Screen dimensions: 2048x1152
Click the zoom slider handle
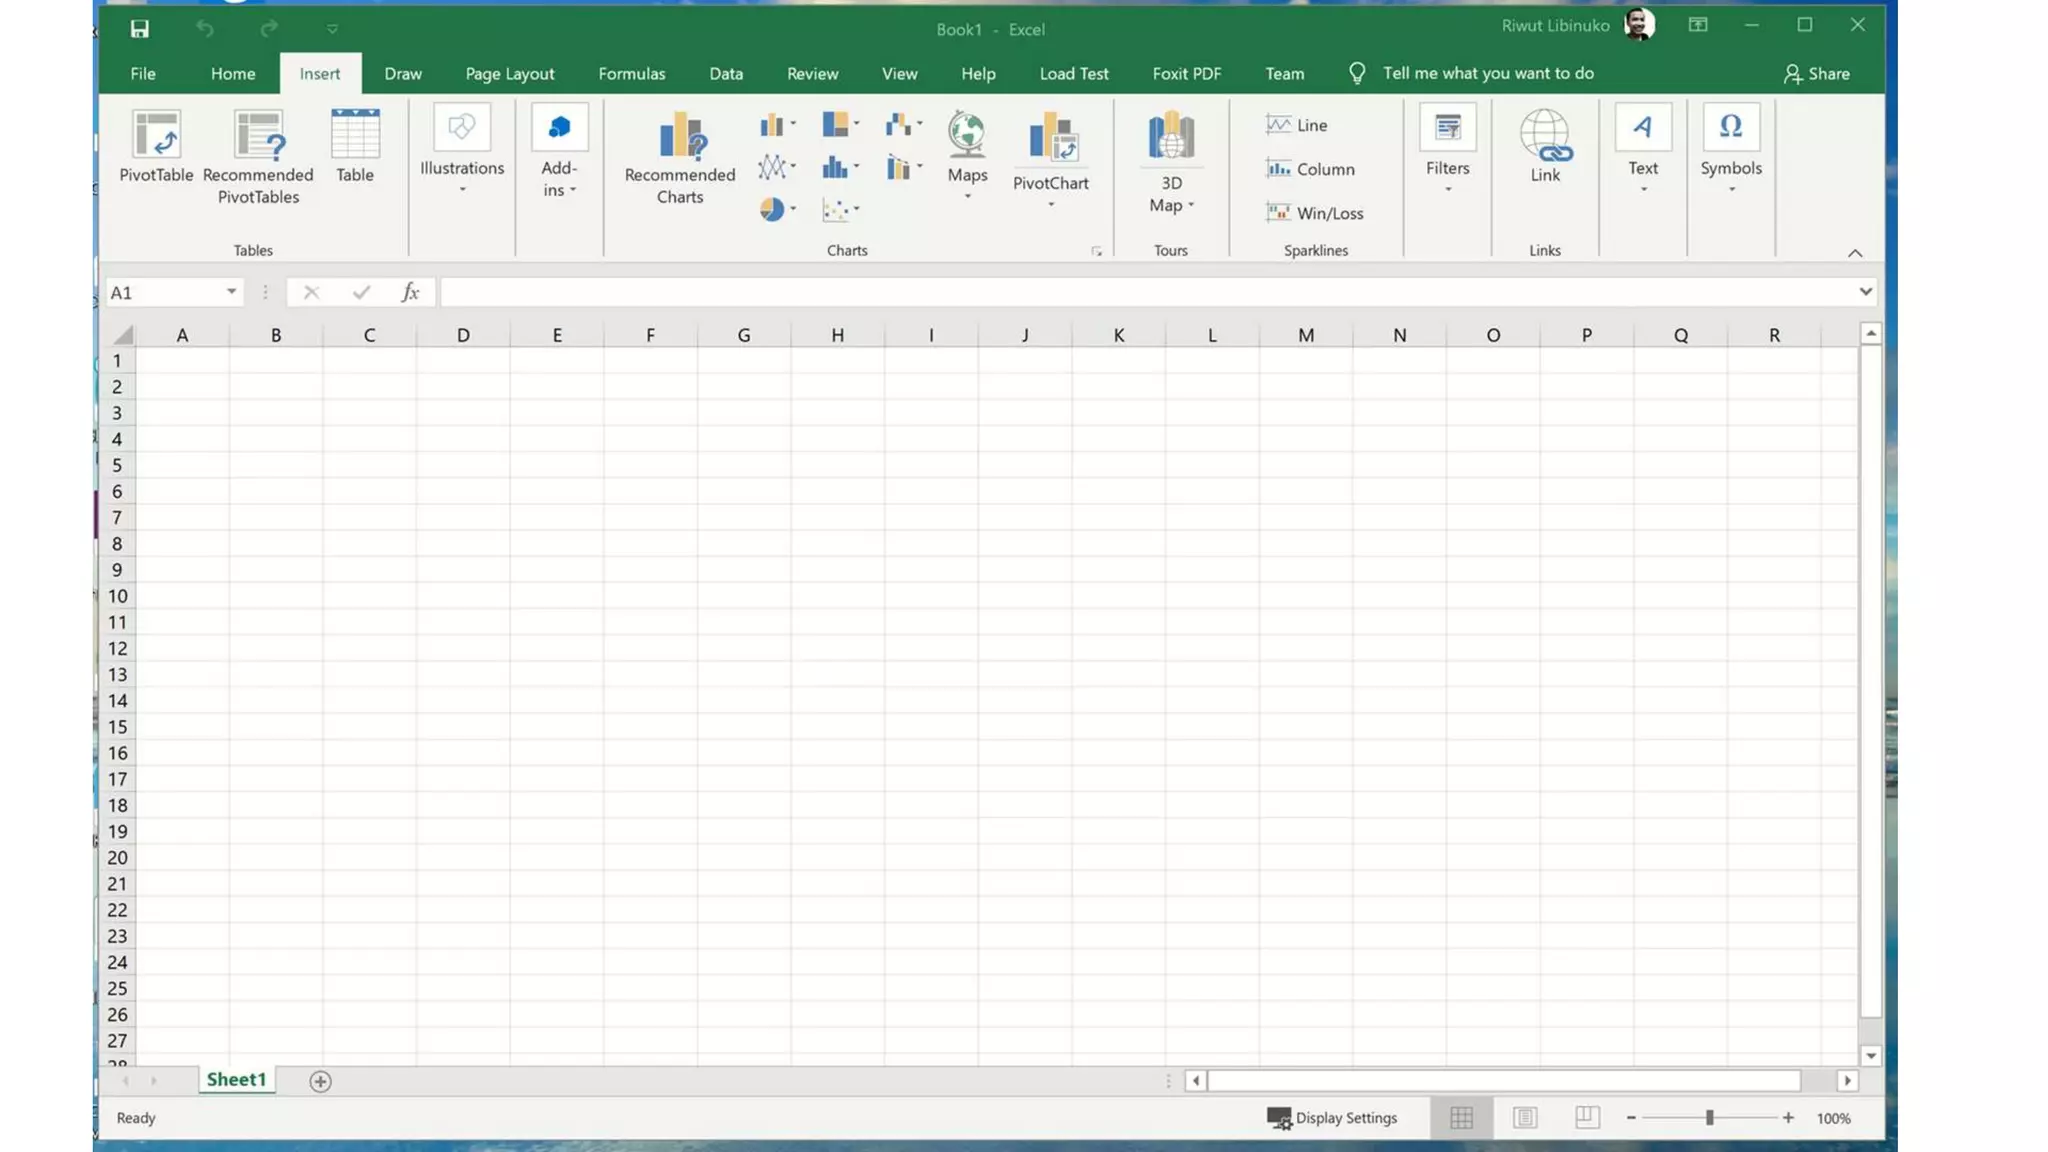point(1710,1118)
